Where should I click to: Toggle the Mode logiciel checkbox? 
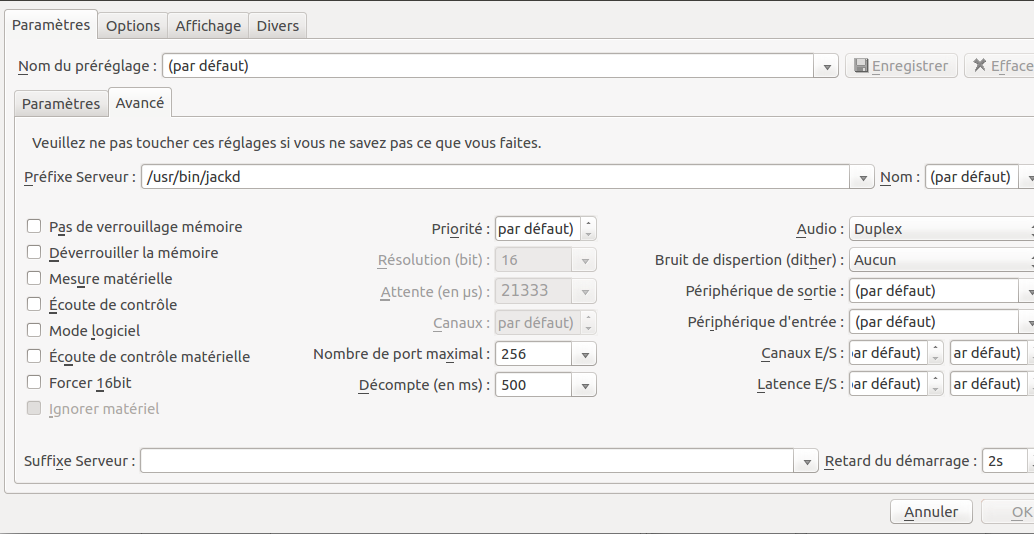click(x=34, y=330)
